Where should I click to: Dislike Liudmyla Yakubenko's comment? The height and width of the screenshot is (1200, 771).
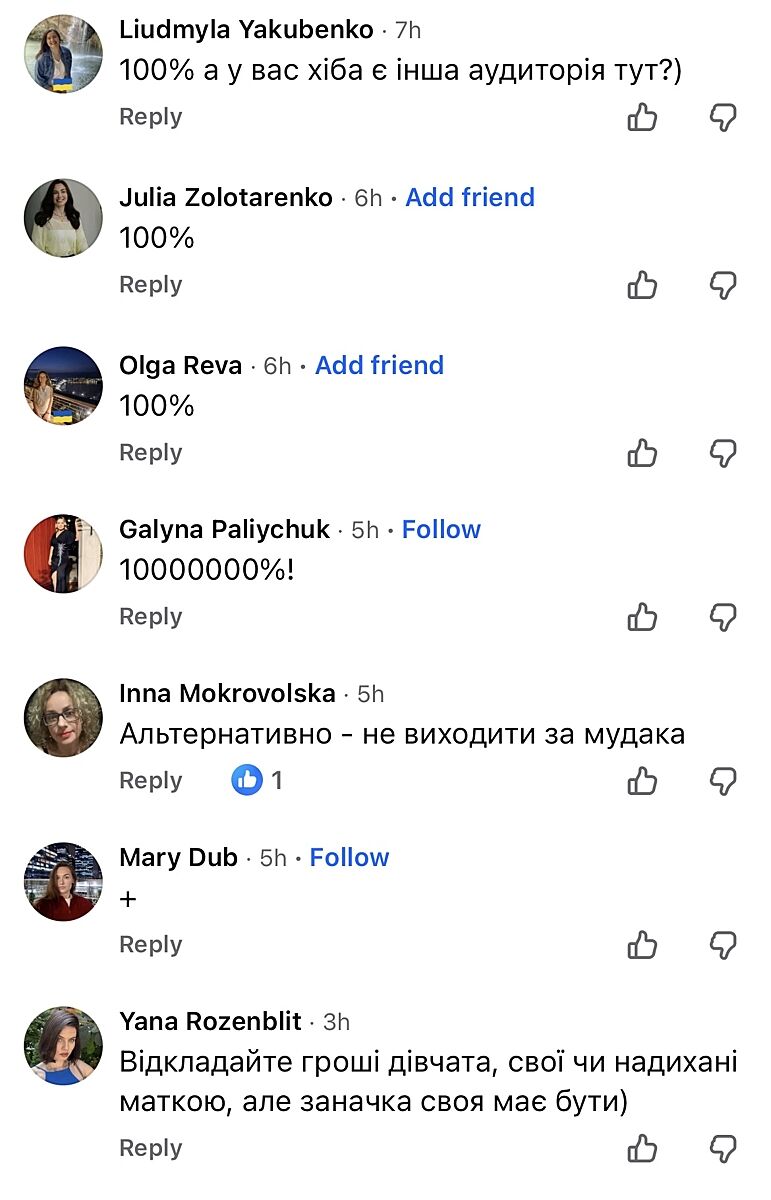click(x=723, y=118)
